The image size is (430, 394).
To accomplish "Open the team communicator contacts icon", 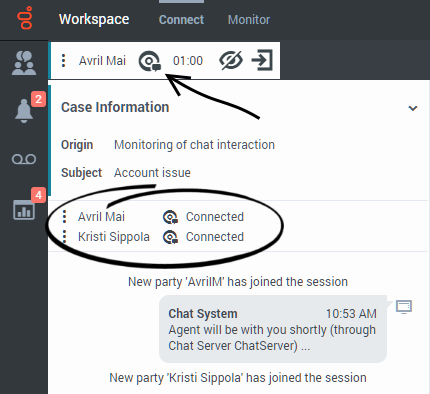I will [x=24, y=63].
